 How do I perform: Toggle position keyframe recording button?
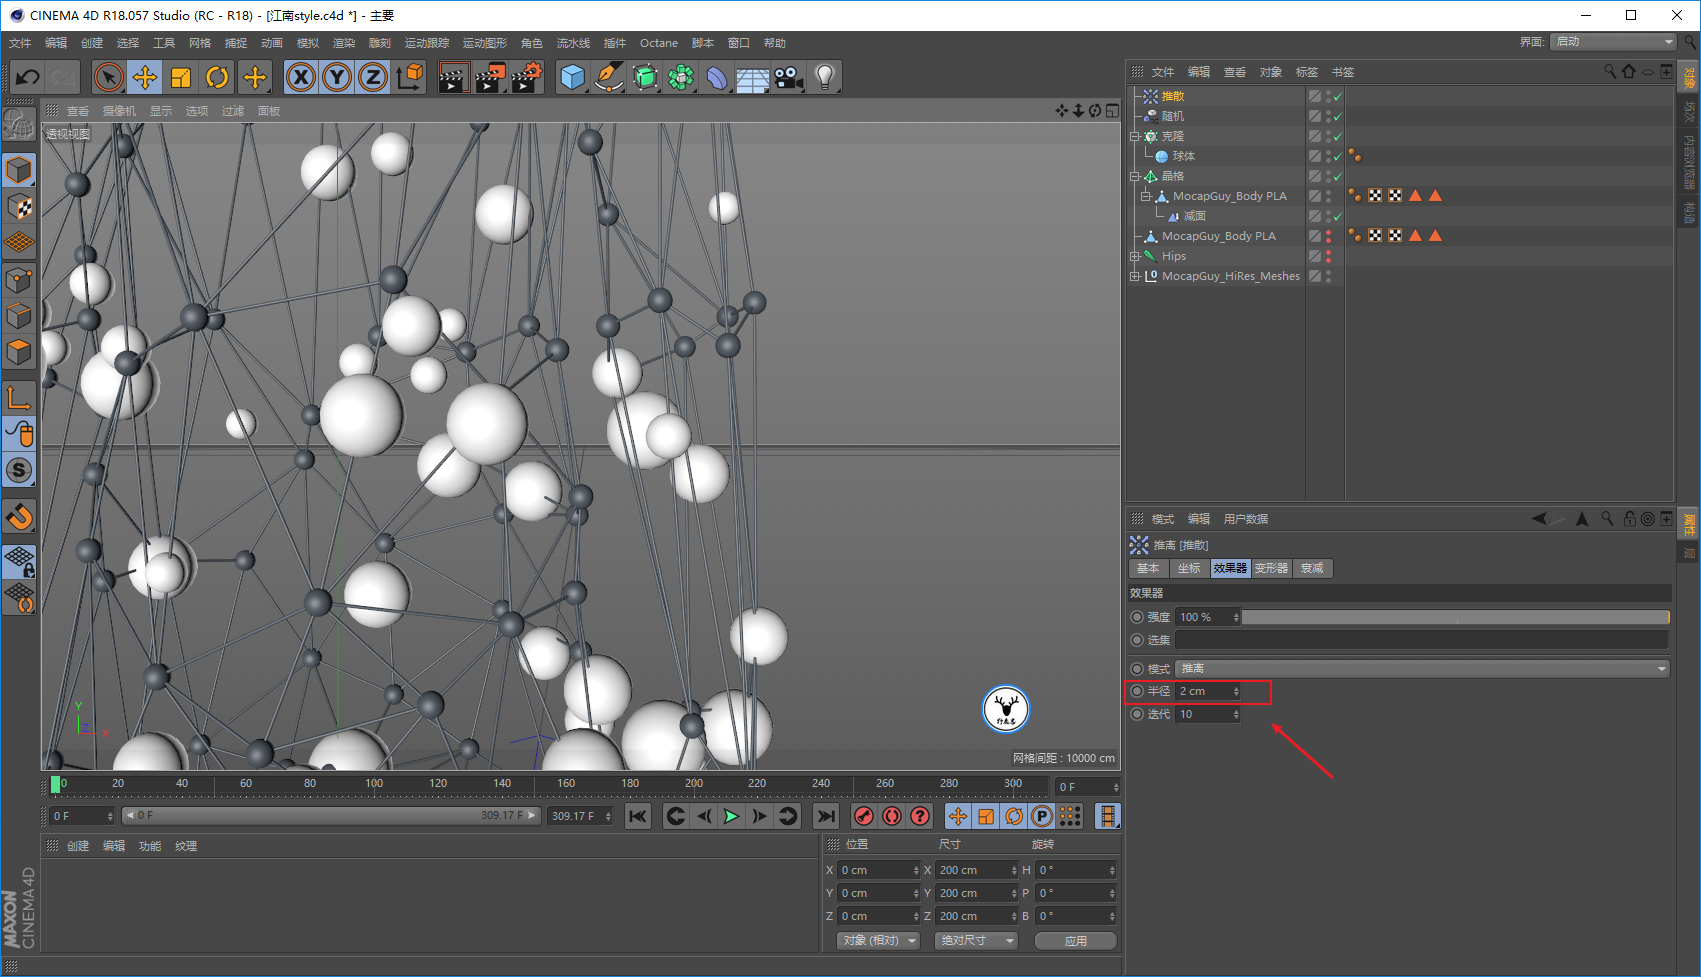pyautogui.click(x=958, y=816)
